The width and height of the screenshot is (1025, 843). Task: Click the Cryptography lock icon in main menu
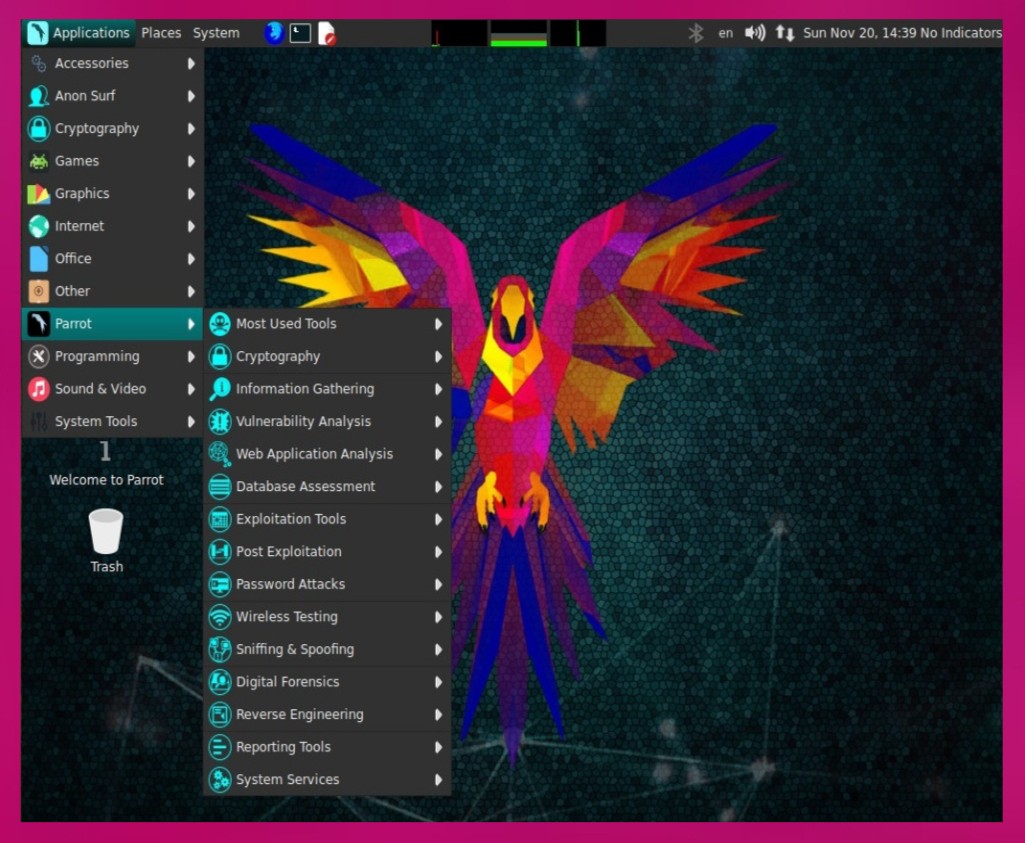pyautogui.click(x=39, y=129)
